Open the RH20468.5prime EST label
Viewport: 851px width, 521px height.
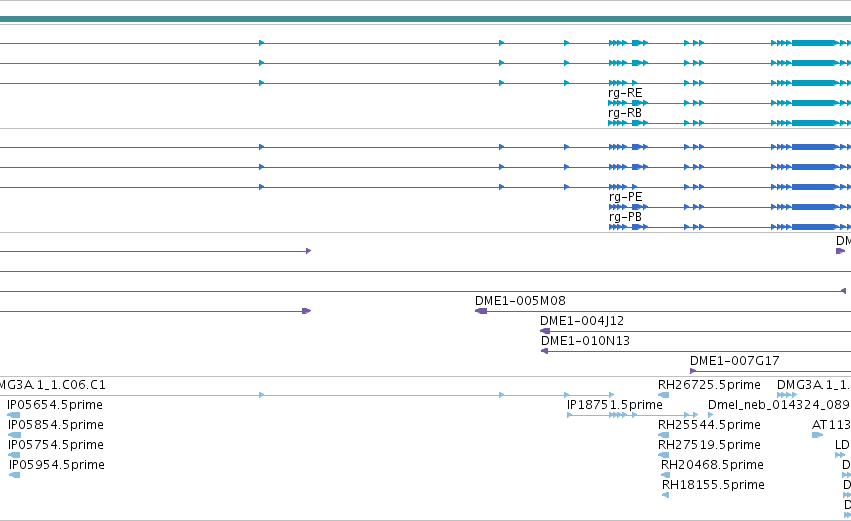tap(712, 465)
